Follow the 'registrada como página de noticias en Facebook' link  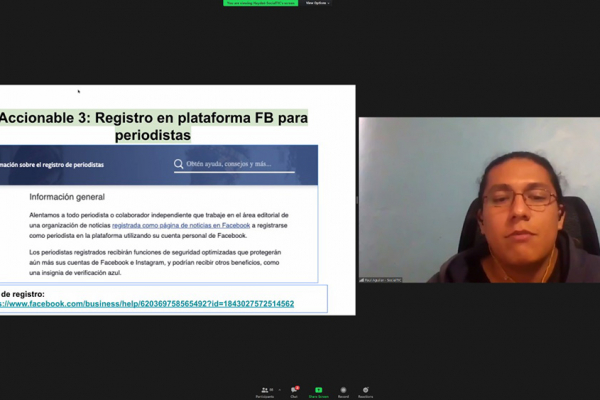coord(181,225)
